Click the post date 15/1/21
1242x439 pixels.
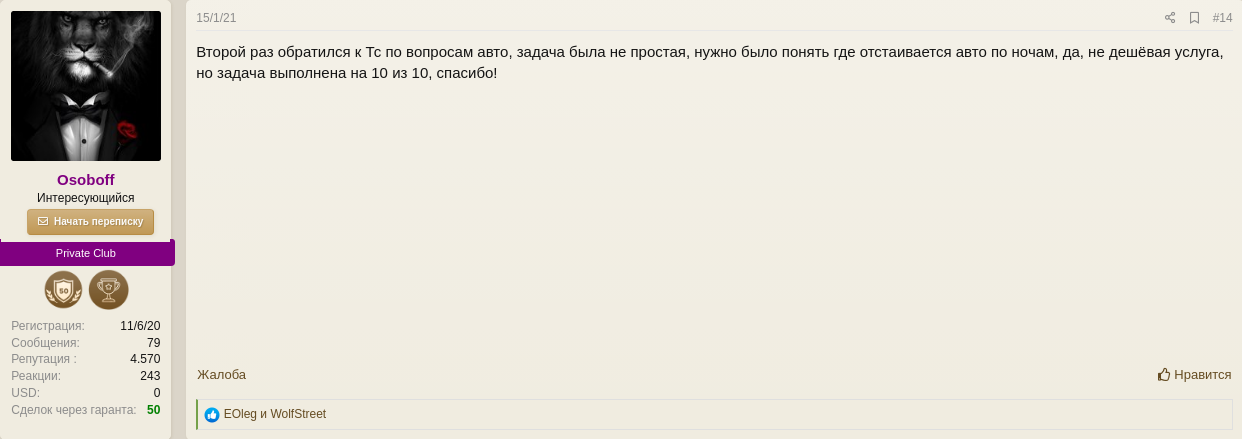point(216,18)
